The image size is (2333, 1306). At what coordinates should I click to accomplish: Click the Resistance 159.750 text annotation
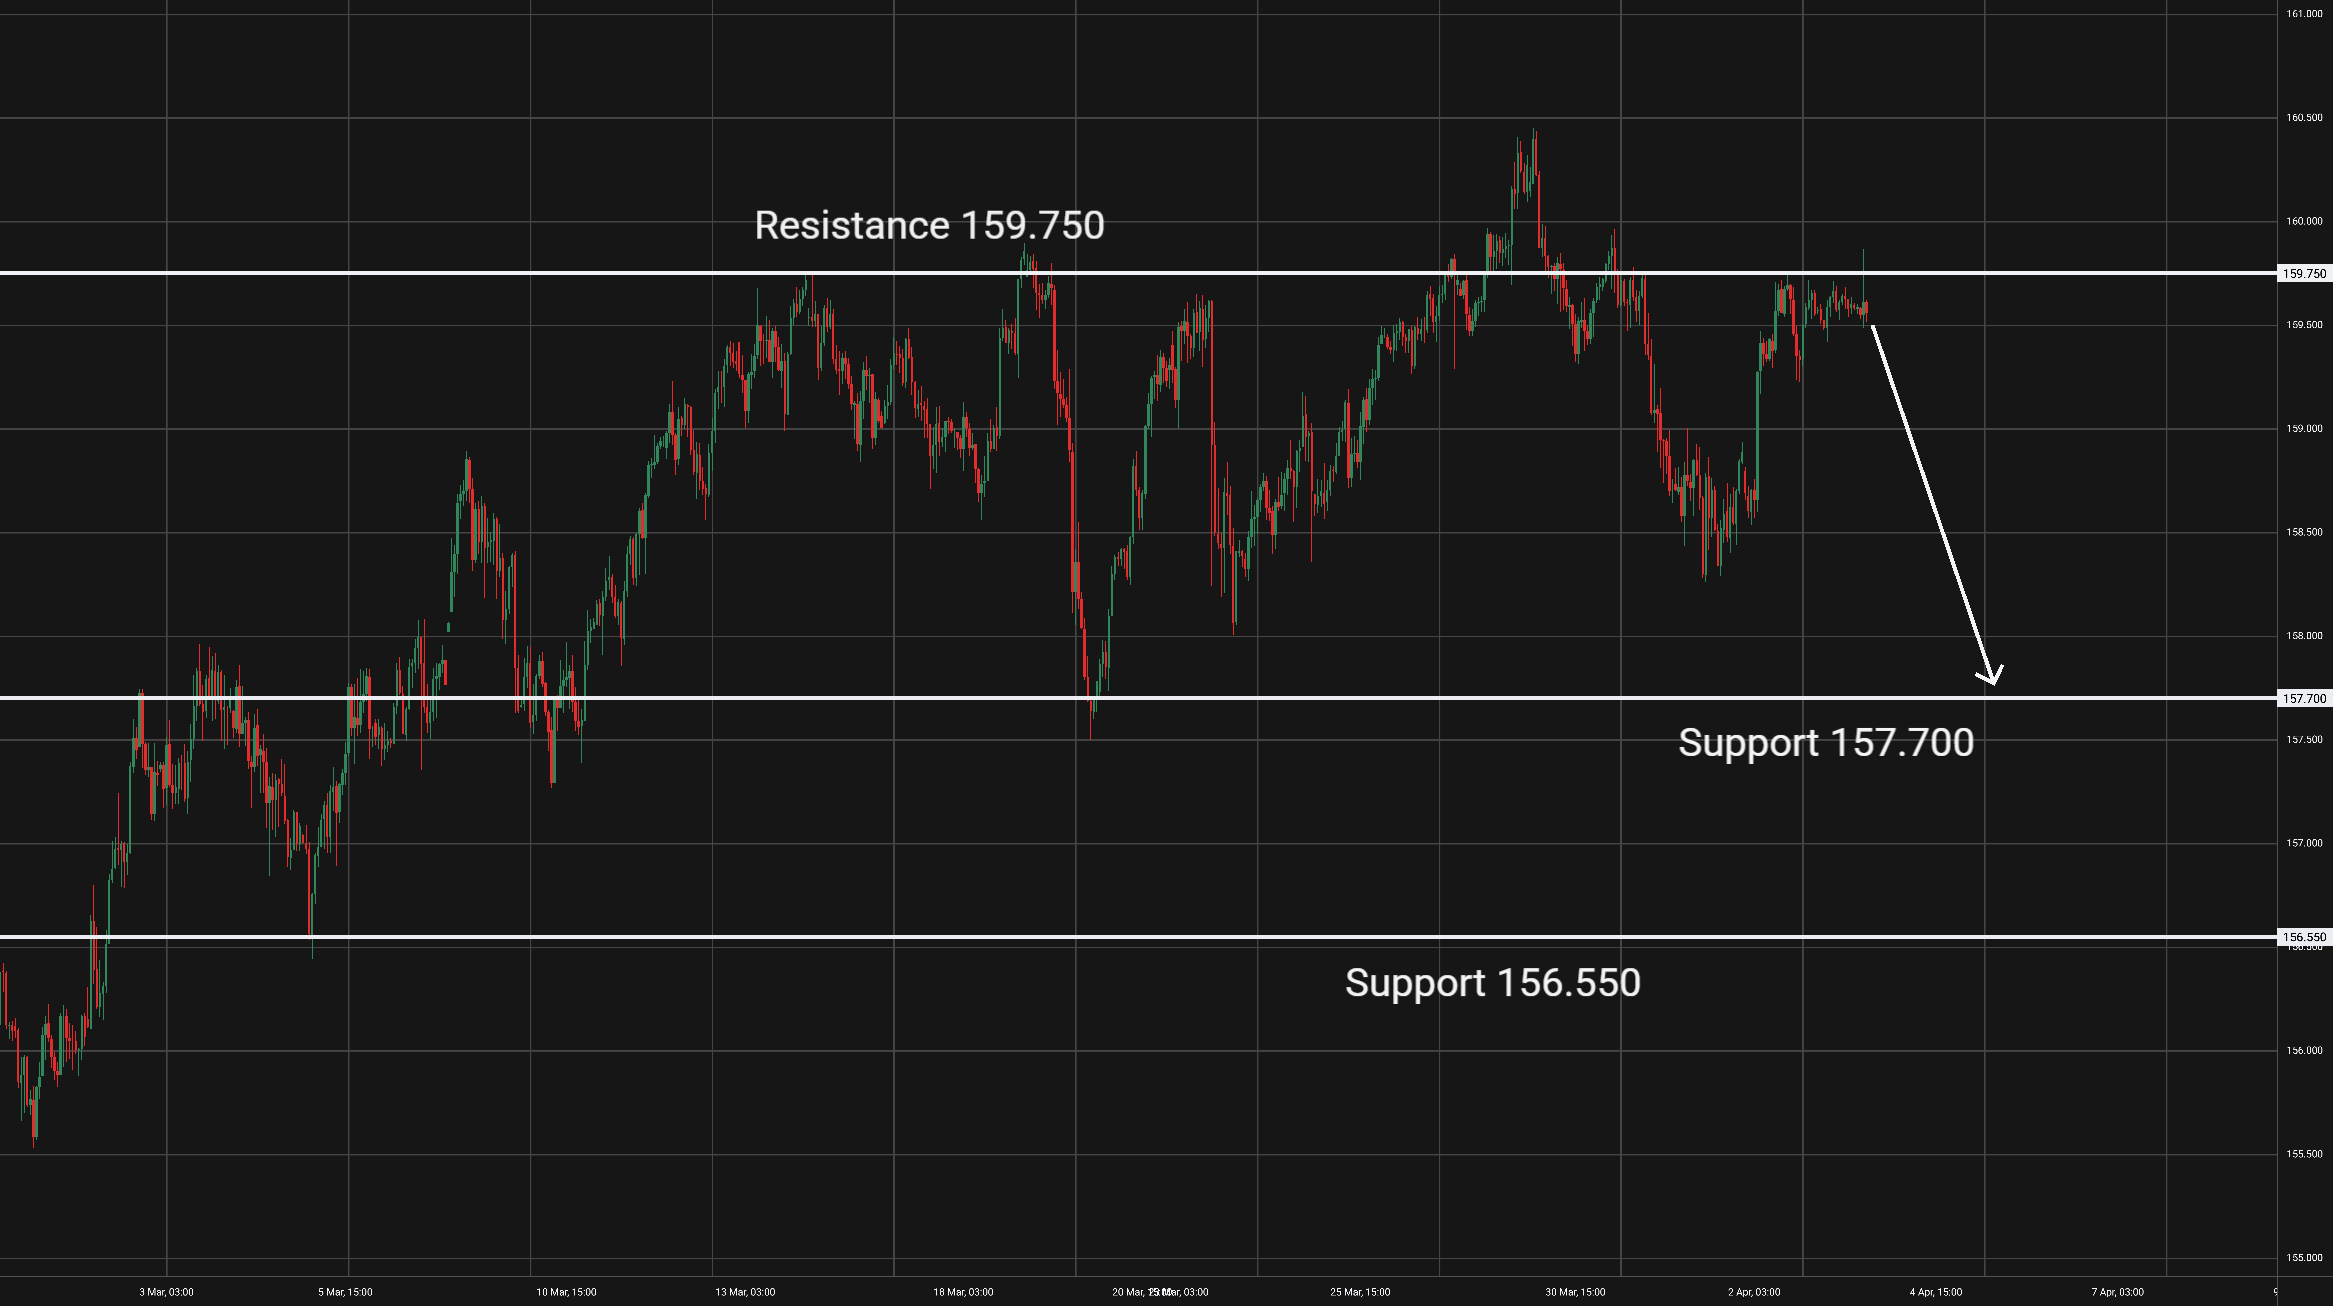click(929, 226)
